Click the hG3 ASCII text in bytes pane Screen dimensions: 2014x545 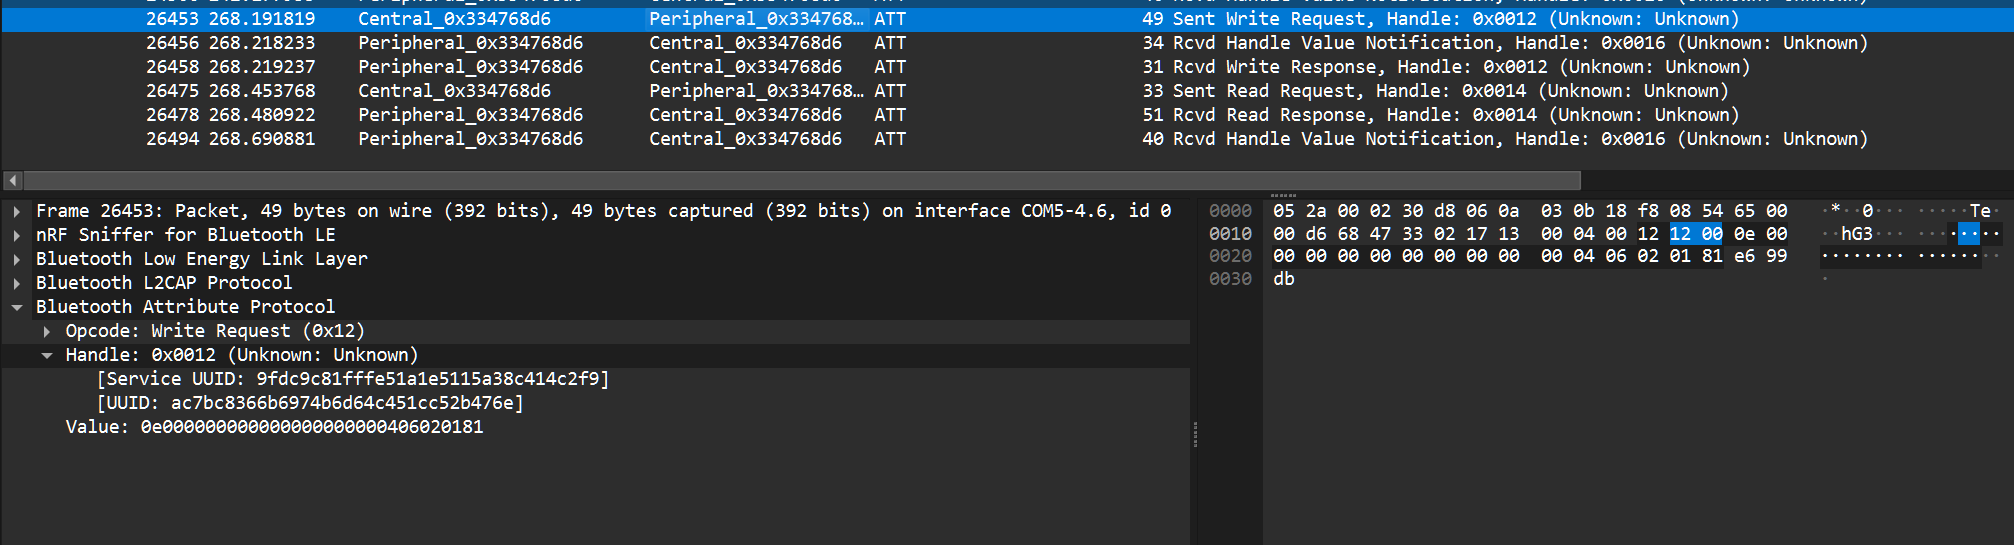[x=1857, y=234]
